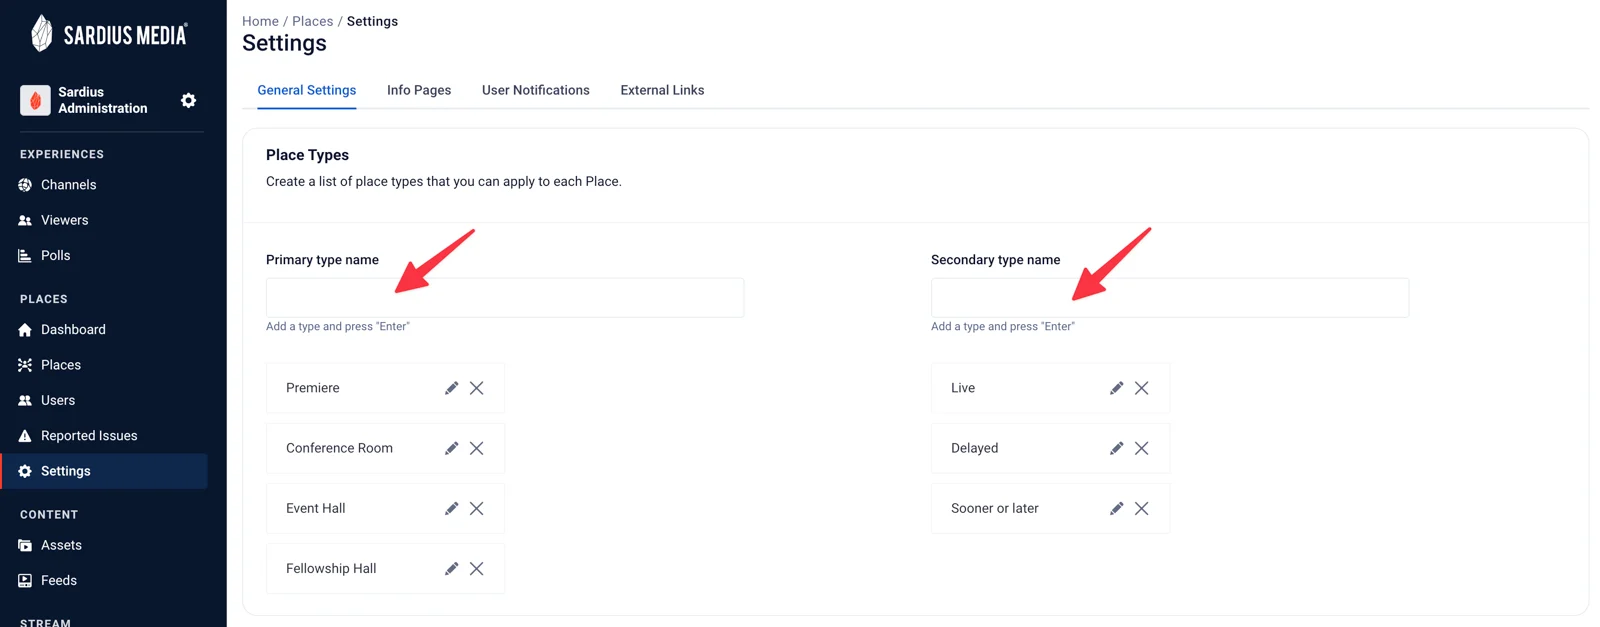
Task: Click the Sooner or later label
Action: click(x=995, y=508)
